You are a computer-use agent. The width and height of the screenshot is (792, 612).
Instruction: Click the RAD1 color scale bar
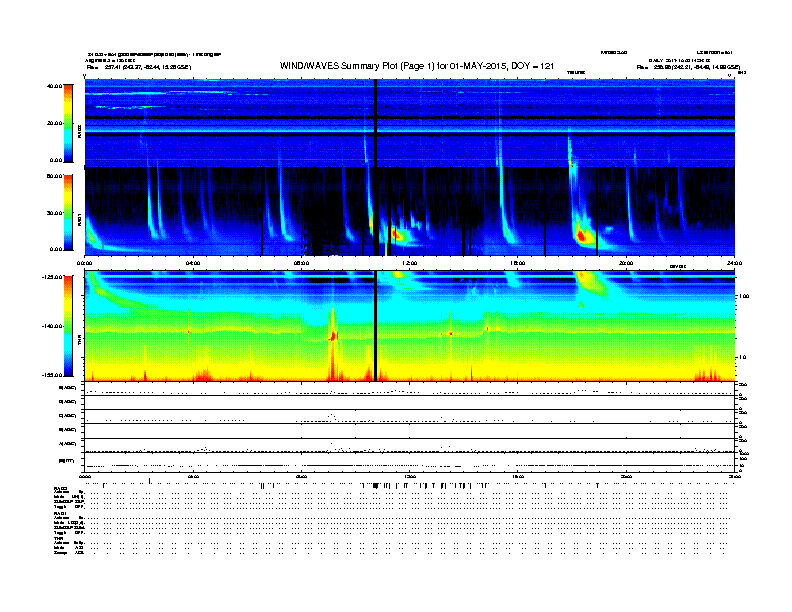[66, 211]
